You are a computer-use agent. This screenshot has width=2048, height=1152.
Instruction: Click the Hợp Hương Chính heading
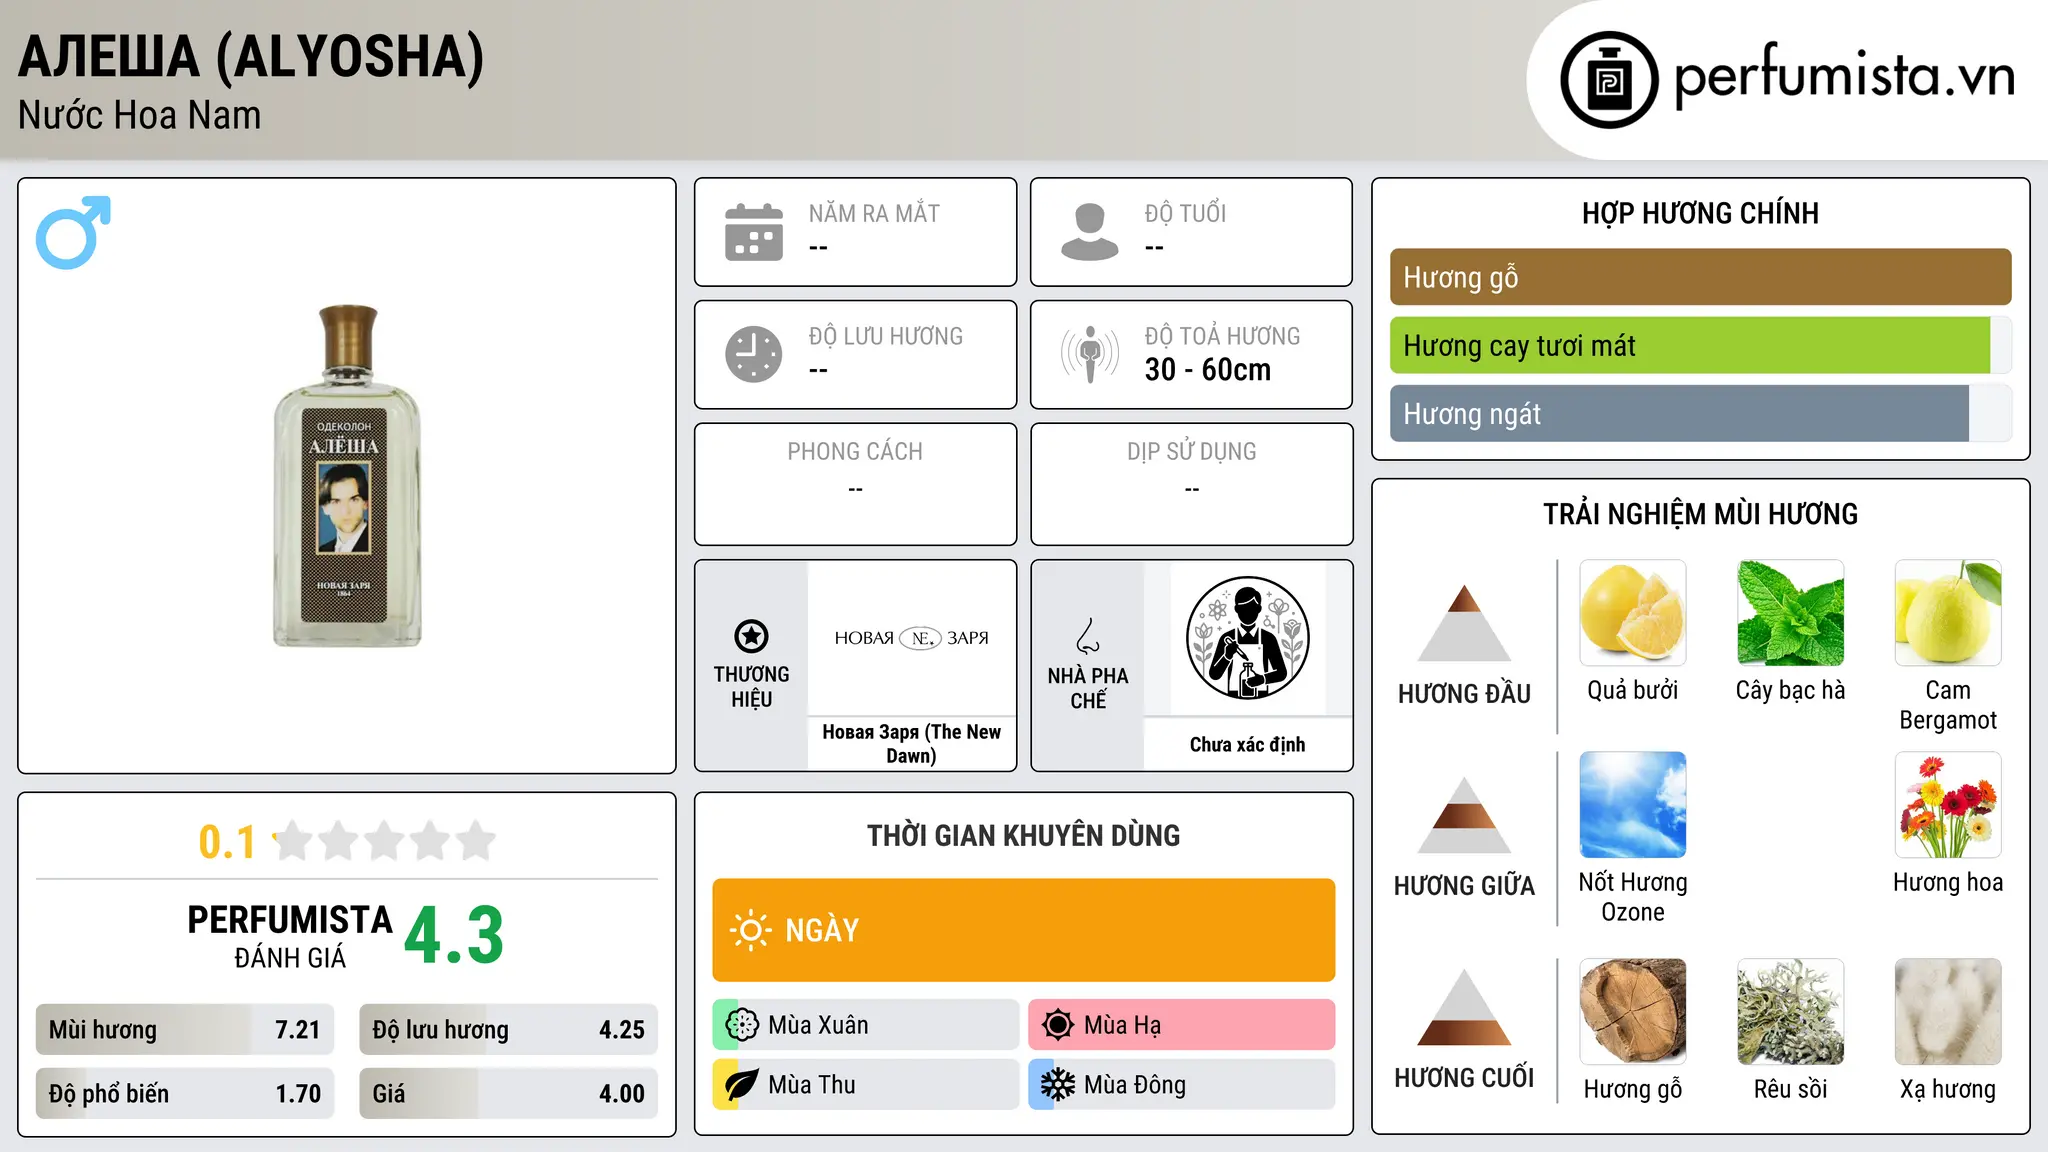1700,213
